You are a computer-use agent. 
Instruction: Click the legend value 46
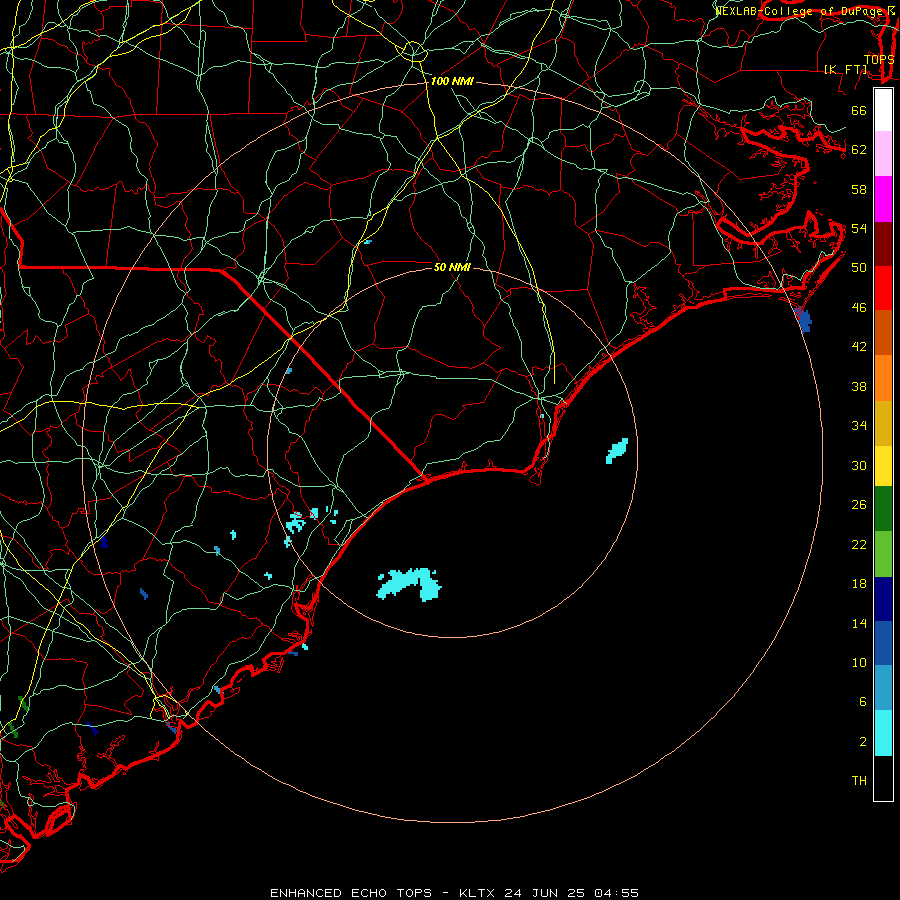(859, 308)
